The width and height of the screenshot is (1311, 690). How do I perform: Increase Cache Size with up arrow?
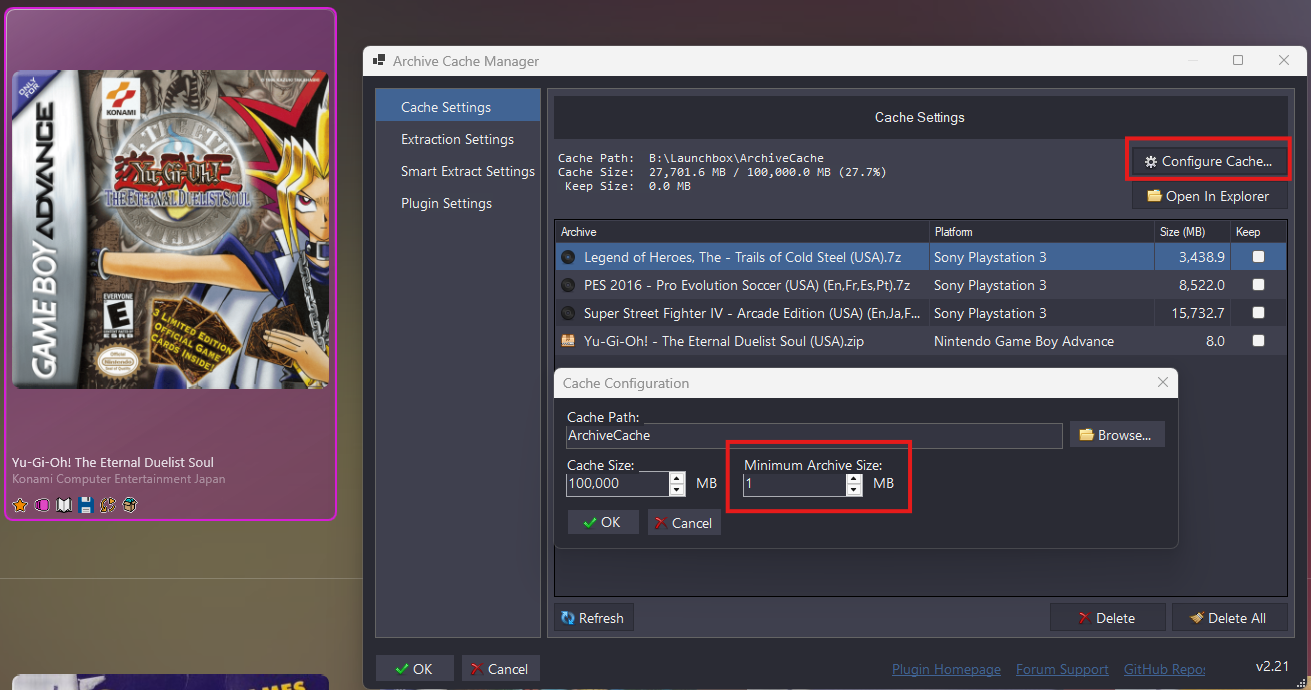677,478
